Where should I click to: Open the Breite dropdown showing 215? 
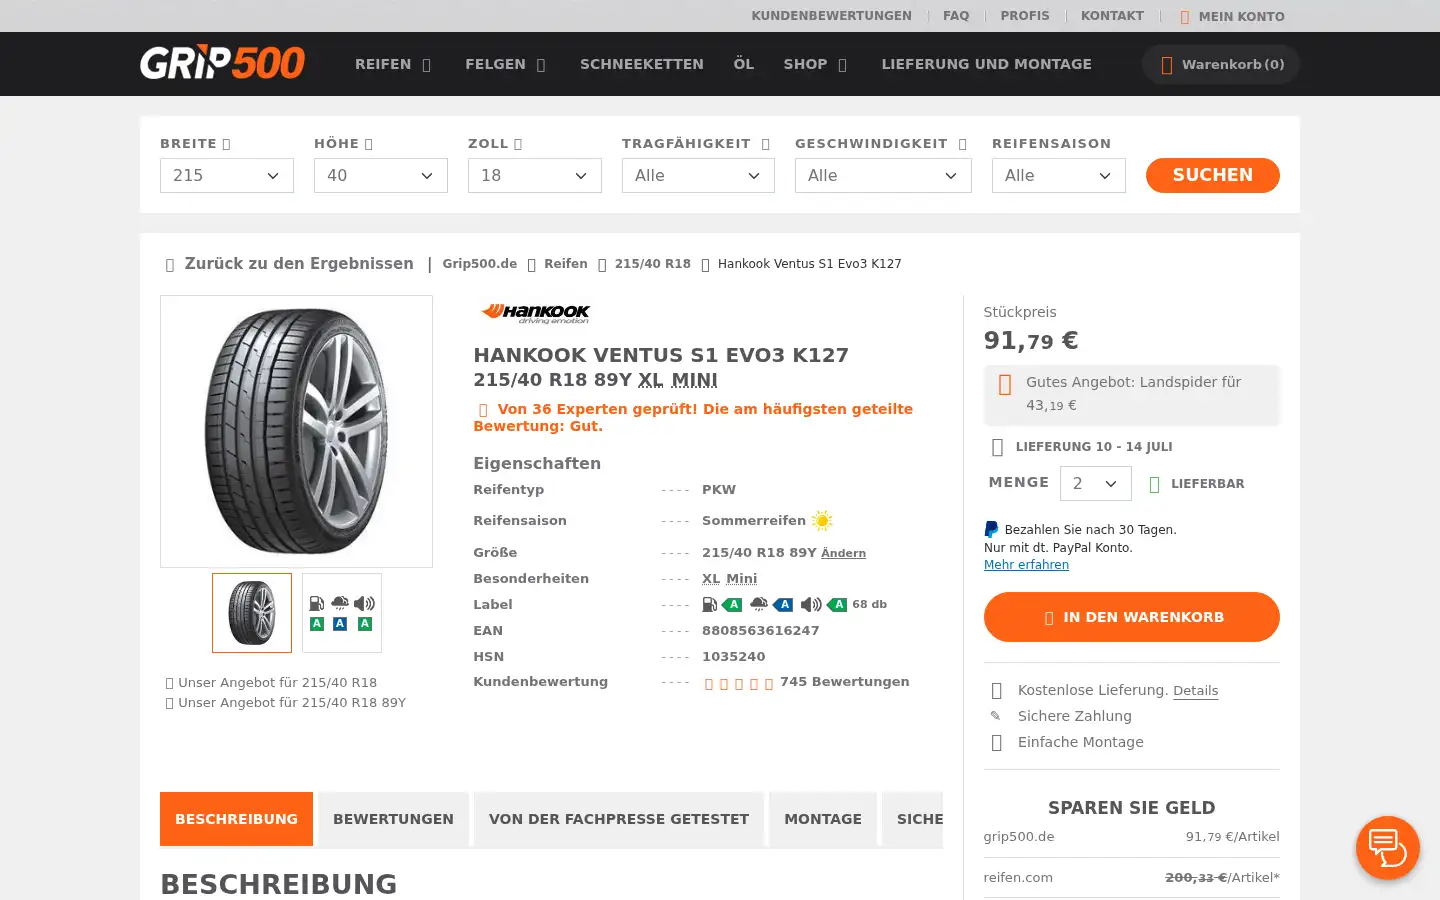click(x=227, y=175)
